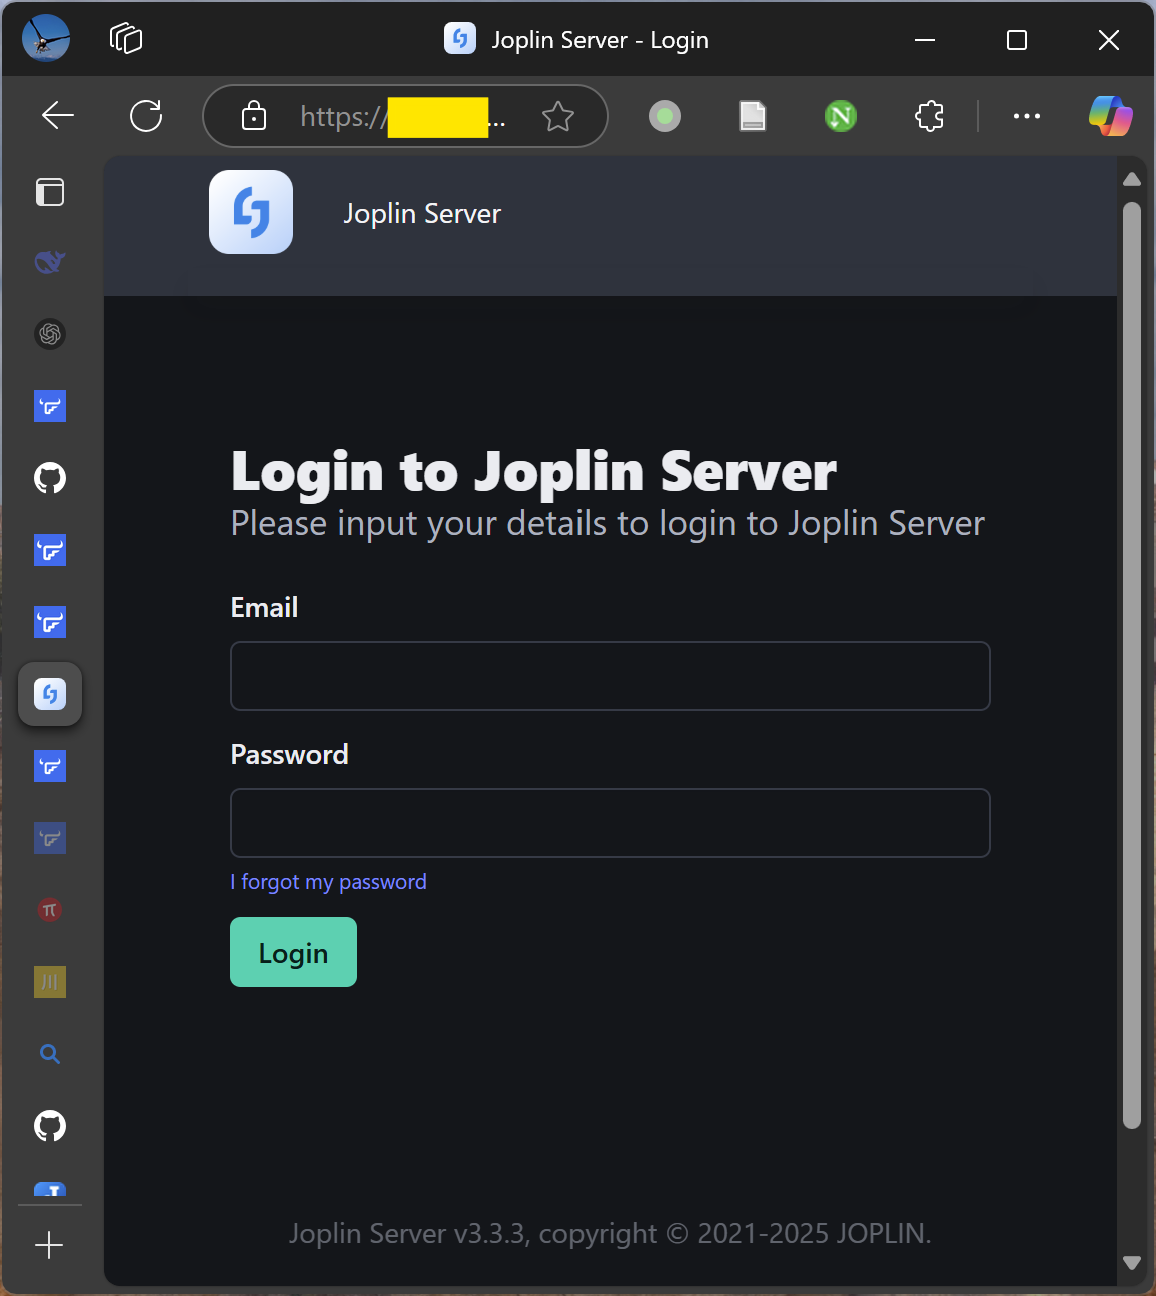This screenshot has width=1156, height=1296.
Task: Open a new tab with plus button
Action: pos(49,1245)
